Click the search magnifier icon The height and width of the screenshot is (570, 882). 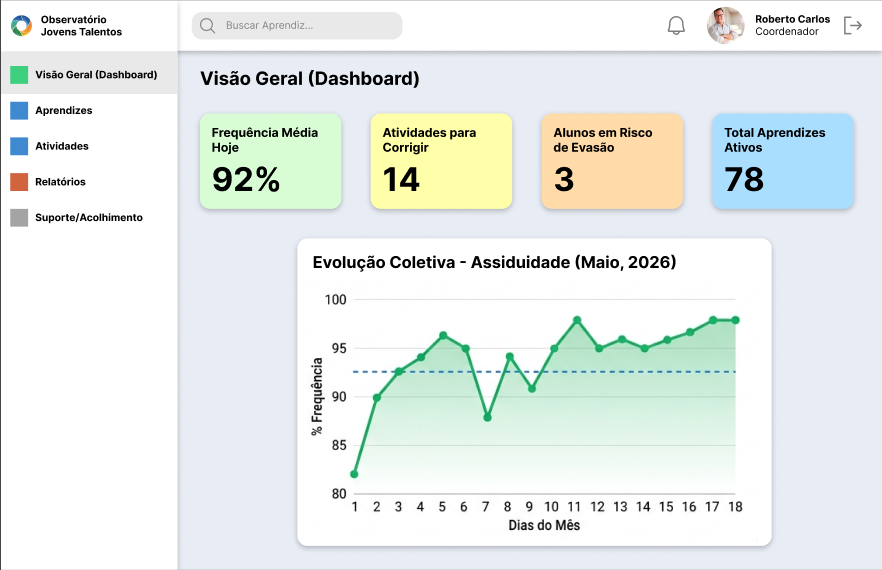pyautogui.click(x=208, y=26)
